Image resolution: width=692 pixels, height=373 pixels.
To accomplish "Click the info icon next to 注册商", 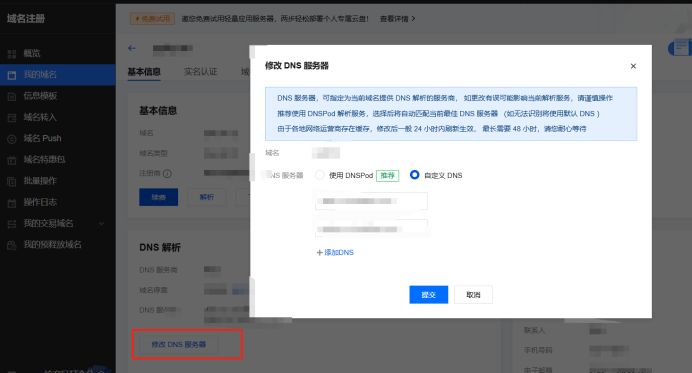I will (167, 173).
